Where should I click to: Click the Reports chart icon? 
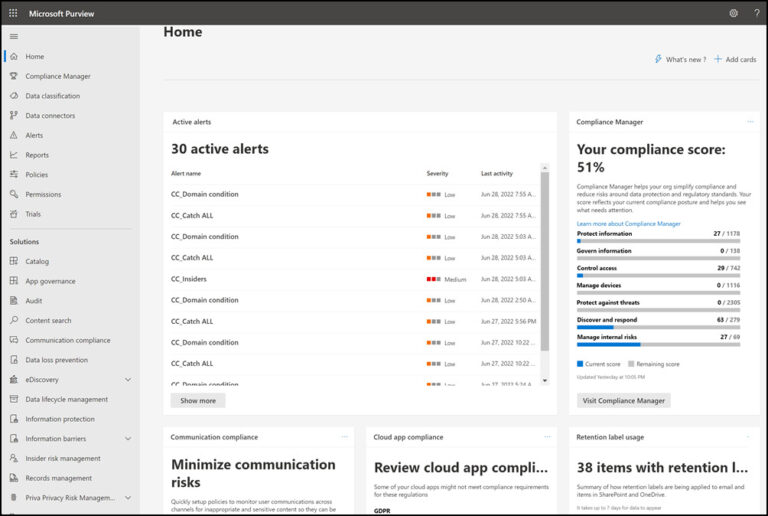14,155
